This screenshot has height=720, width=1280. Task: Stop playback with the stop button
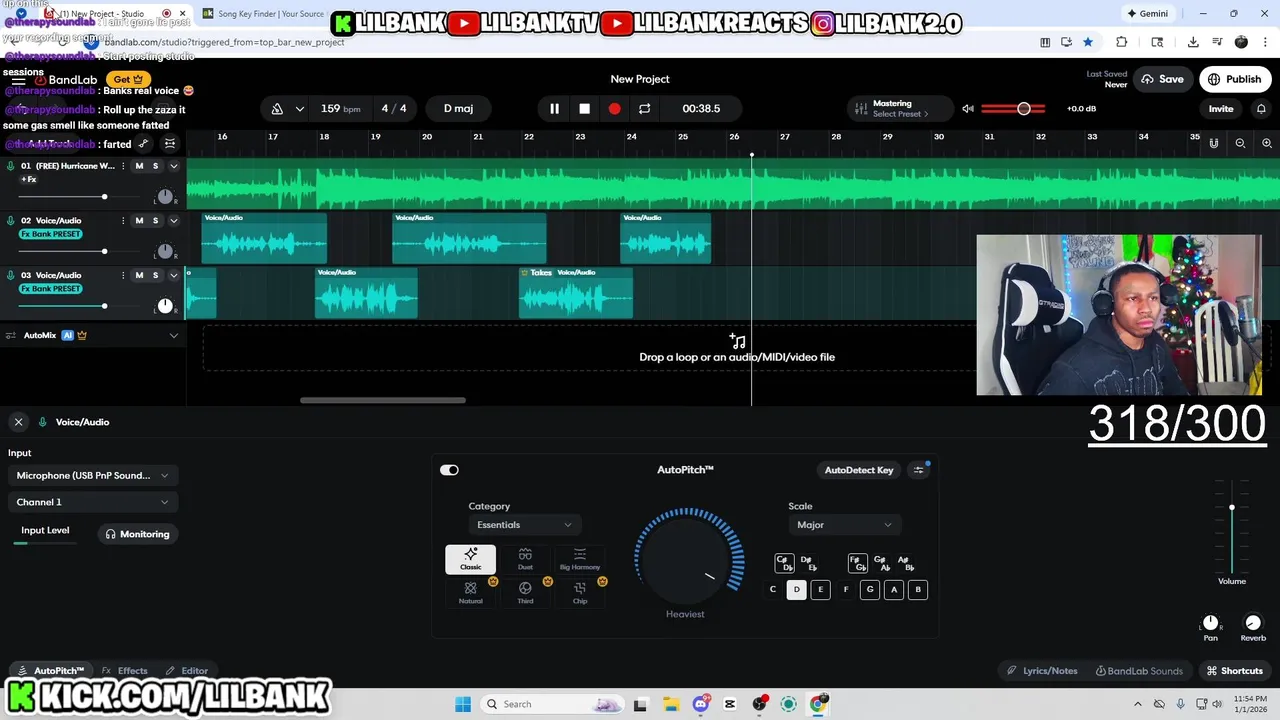pyautogui.click(x=584, y=109)
